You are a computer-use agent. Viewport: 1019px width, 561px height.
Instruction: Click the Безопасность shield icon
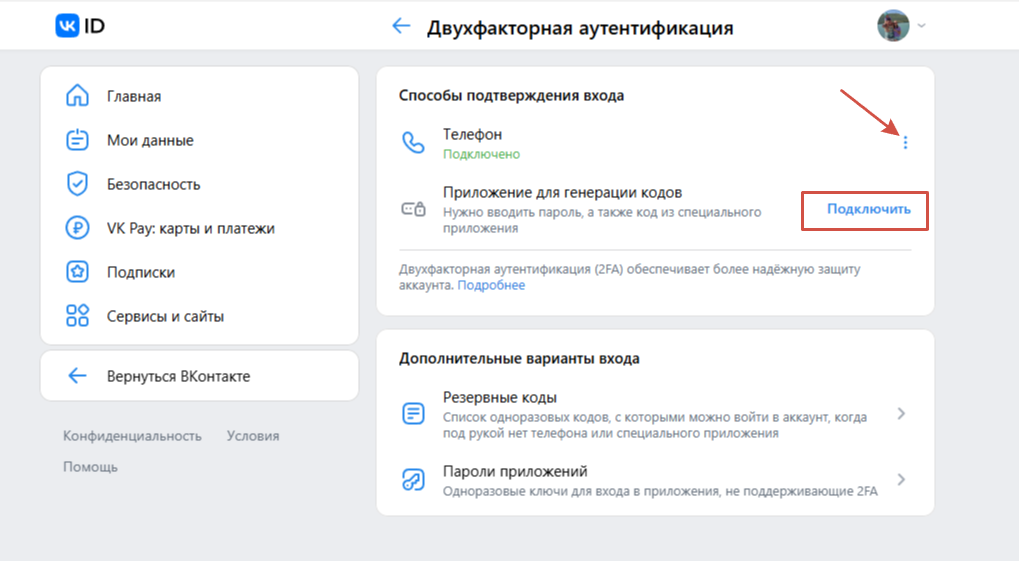click(x=77, y=184)
